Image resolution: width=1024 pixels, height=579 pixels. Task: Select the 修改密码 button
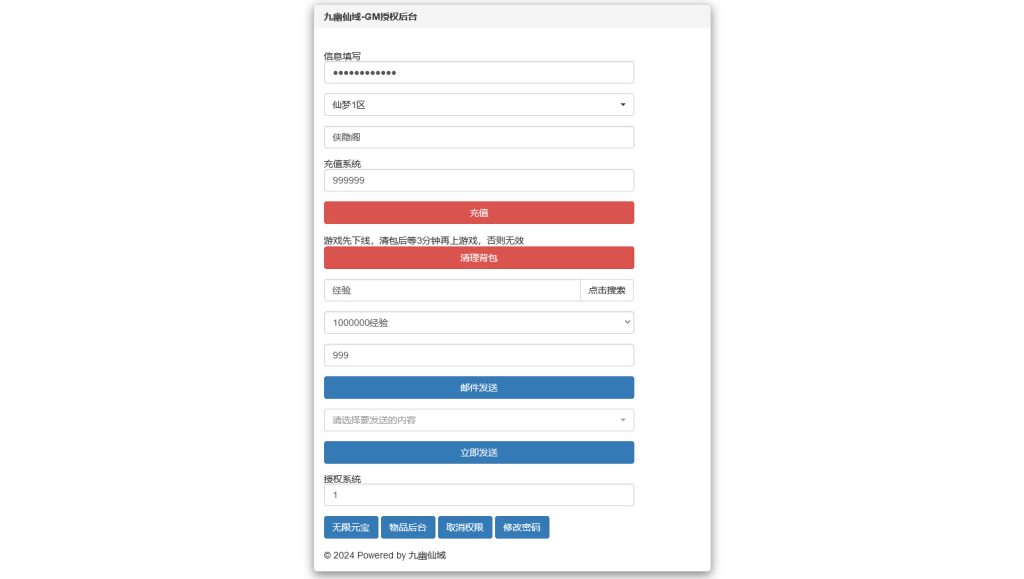(521, 528)
